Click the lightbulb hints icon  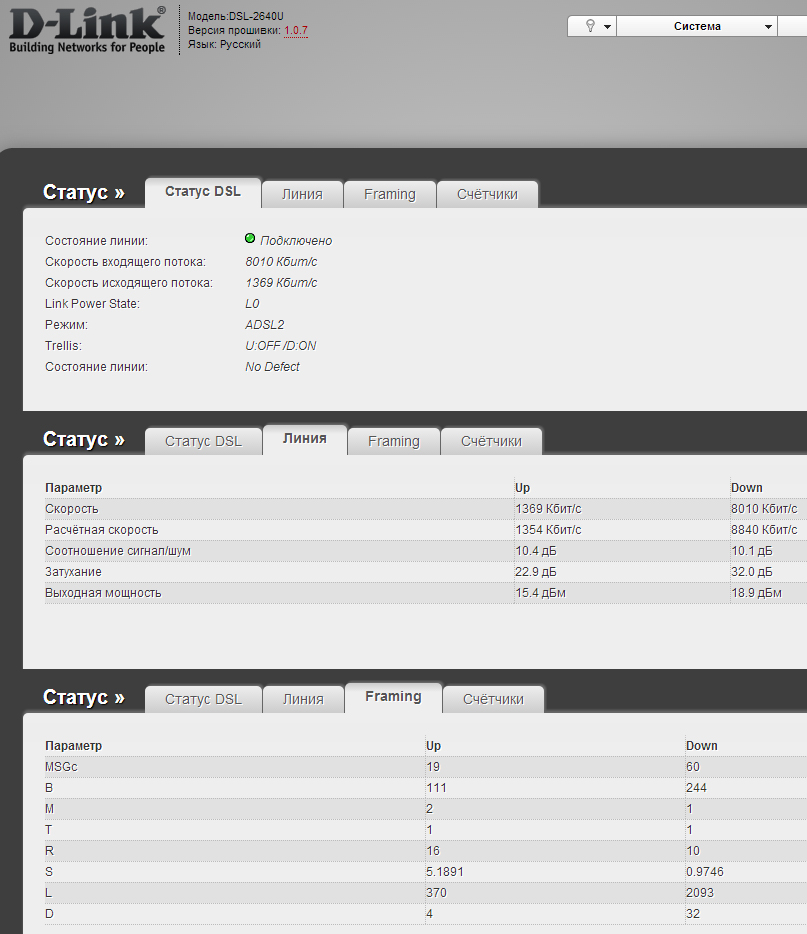tap(590, 26)
